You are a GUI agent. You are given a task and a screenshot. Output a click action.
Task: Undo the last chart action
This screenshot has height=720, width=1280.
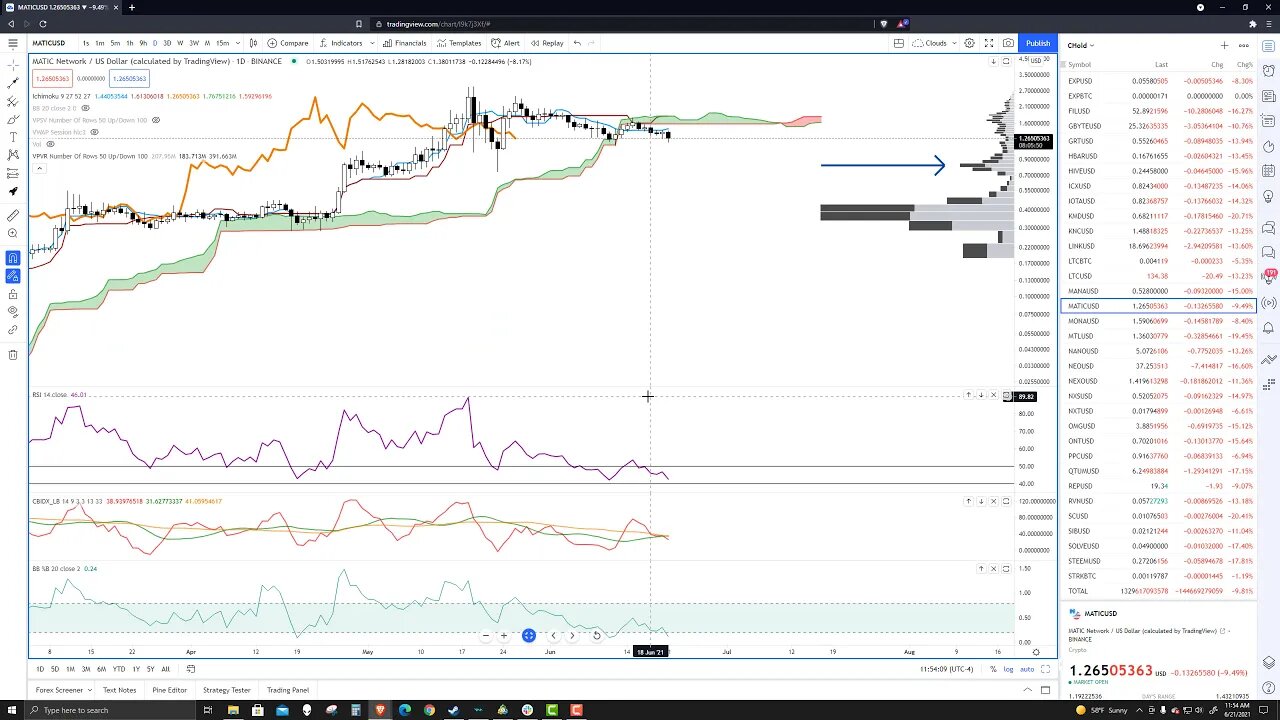coord(576,43)
